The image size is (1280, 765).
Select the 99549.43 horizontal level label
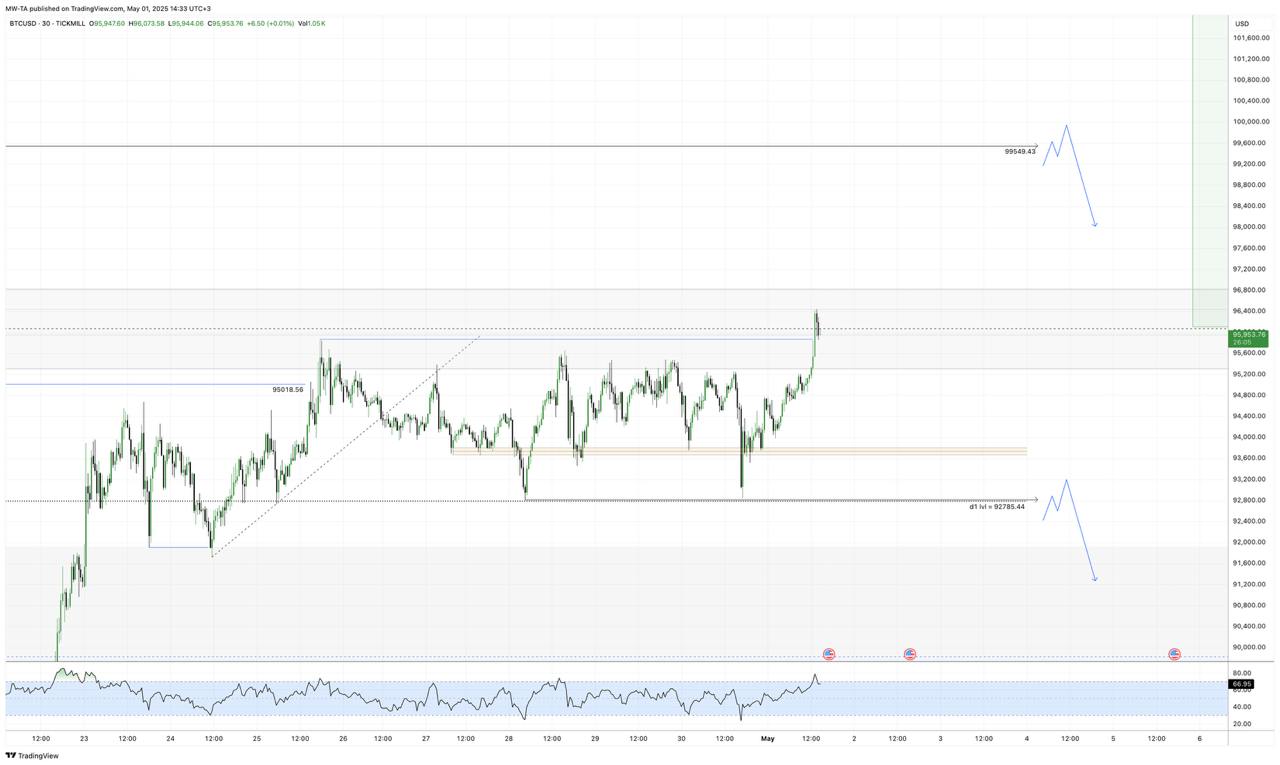[1020, 152]
